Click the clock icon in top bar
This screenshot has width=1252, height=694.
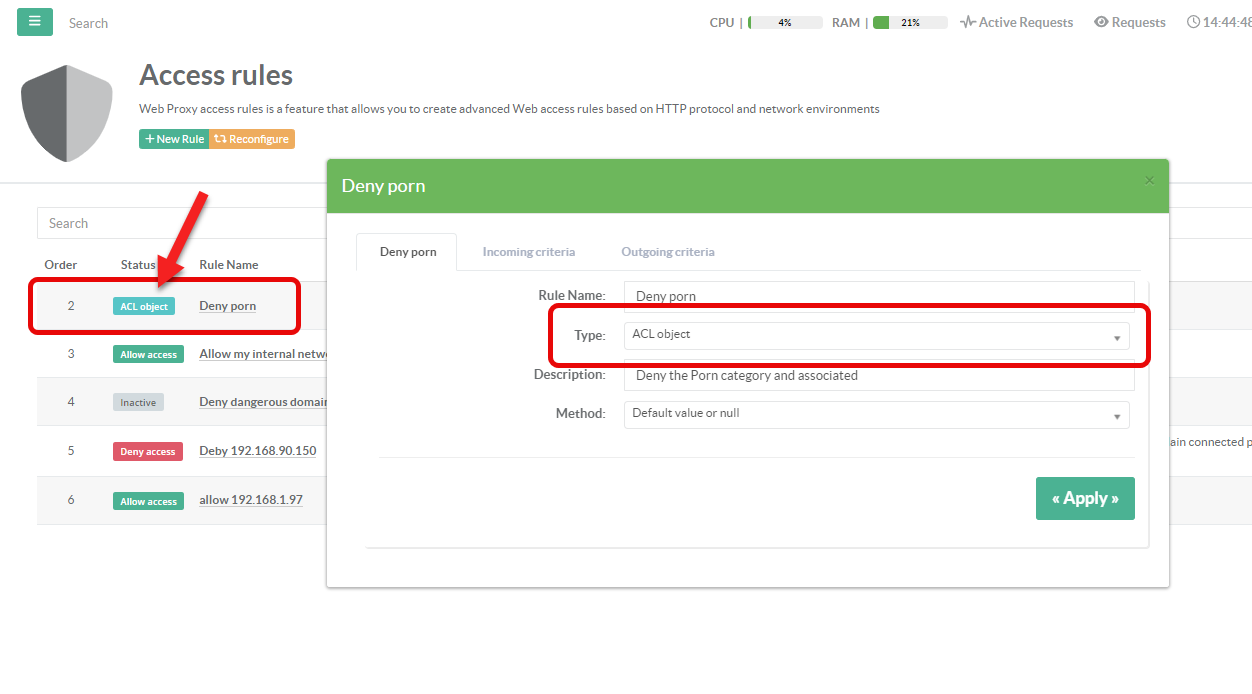tap(1193, 22)
